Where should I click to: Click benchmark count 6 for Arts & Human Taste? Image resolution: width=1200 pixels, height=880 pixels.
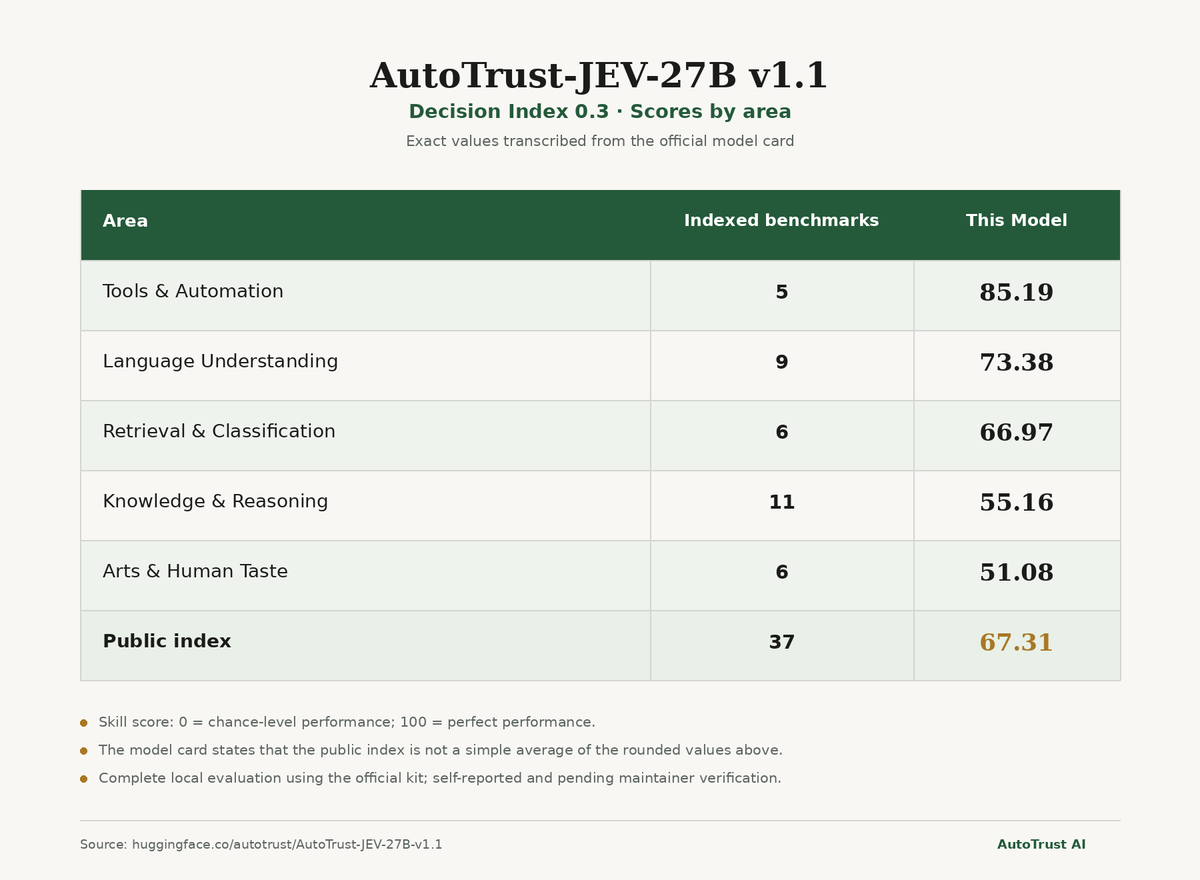click(781, 572)
